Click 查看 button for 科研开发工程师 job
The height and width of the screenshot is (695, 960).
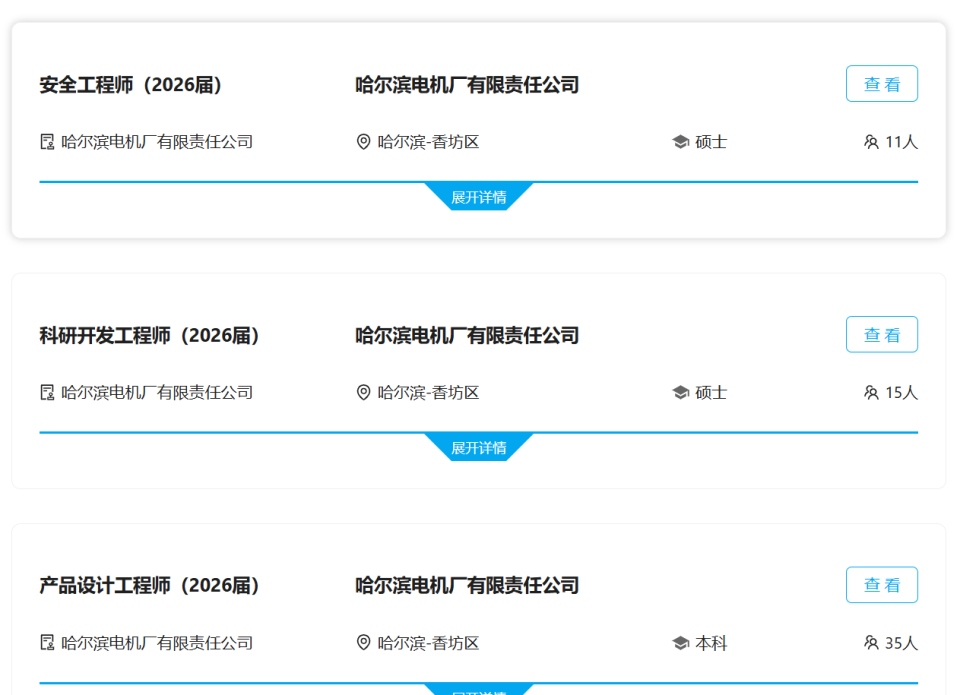point(882,334)
